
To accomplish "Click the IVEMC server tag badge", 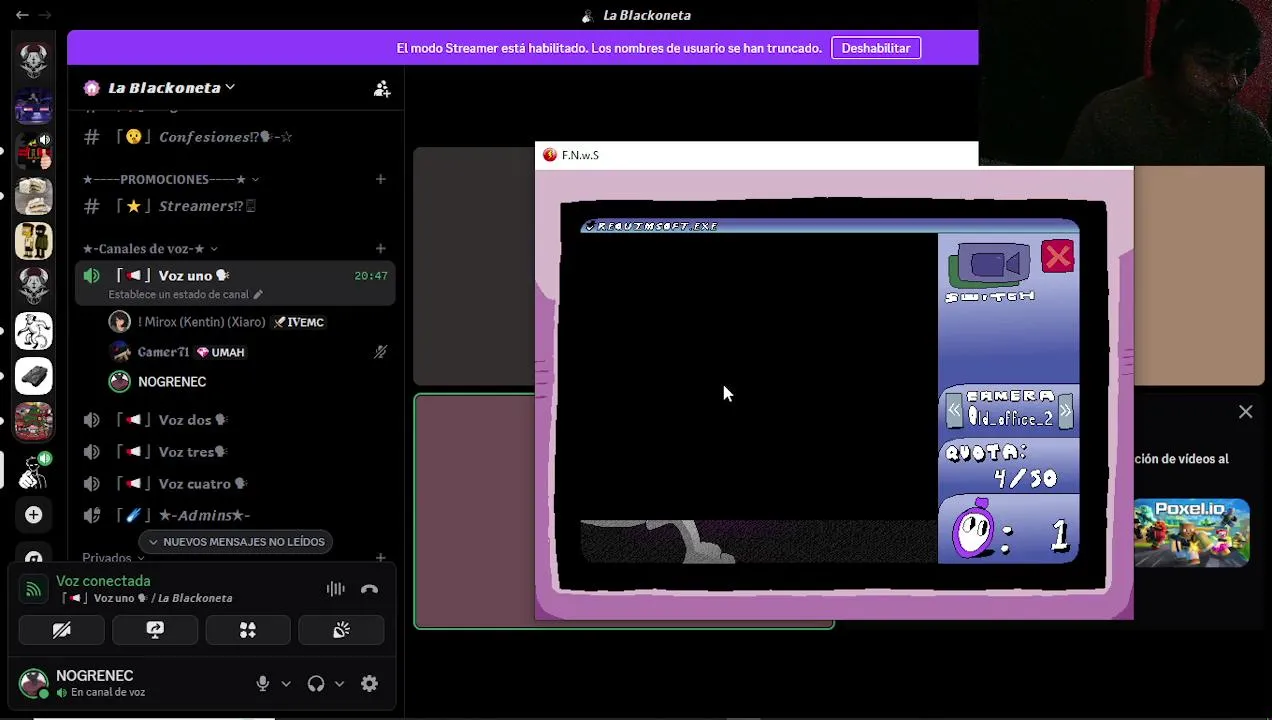I will click(x=299, y=322).
